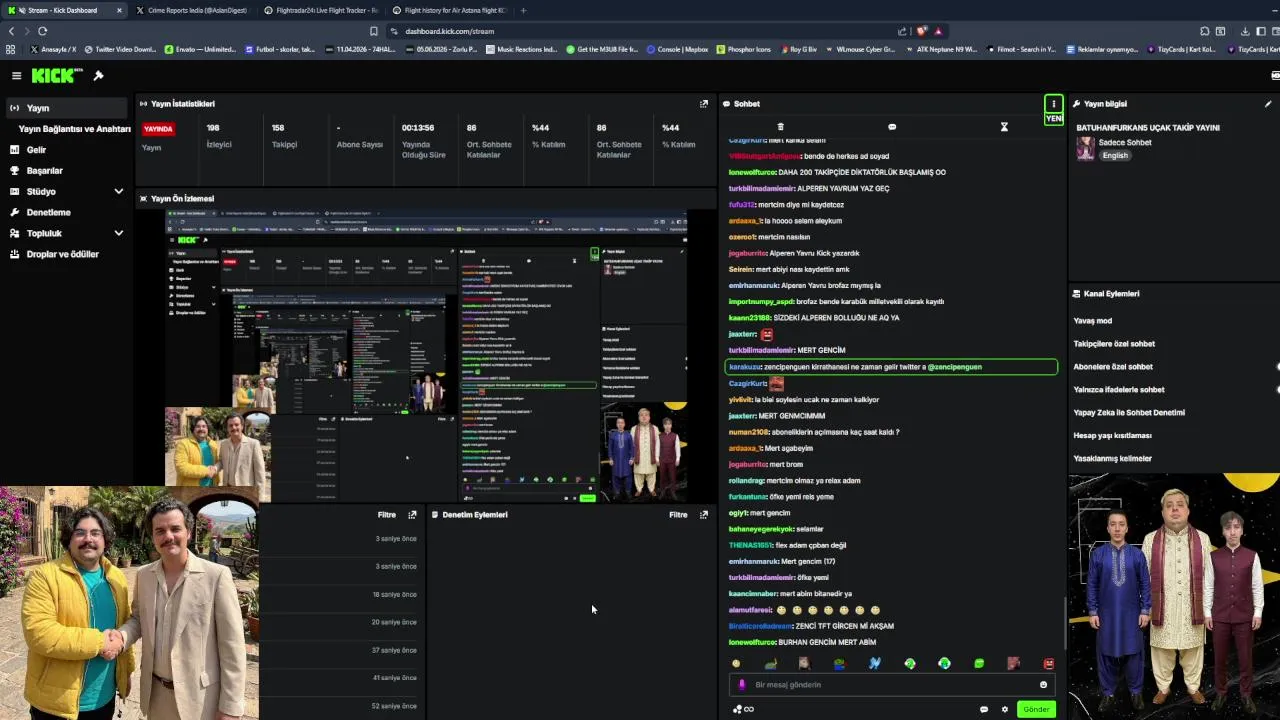Click the English language tag

(1115, 155)
